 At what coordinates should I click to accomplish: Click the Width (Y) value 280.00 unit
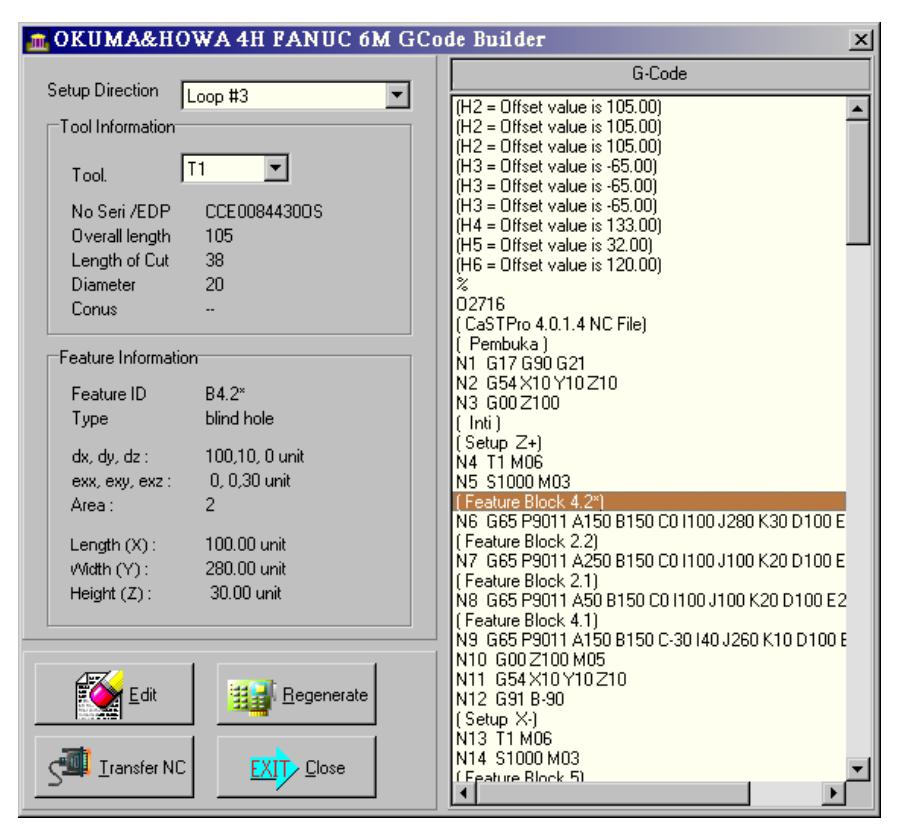point(245,569)
